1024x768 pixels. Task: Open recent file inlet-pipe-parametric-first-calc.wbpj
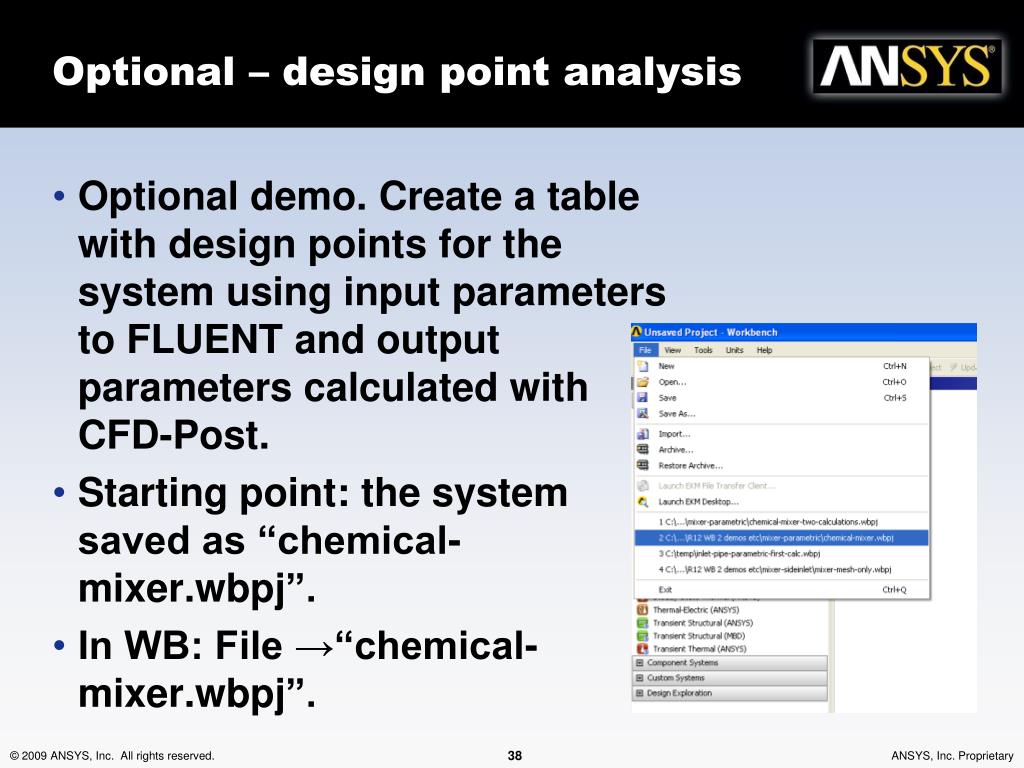782,553
